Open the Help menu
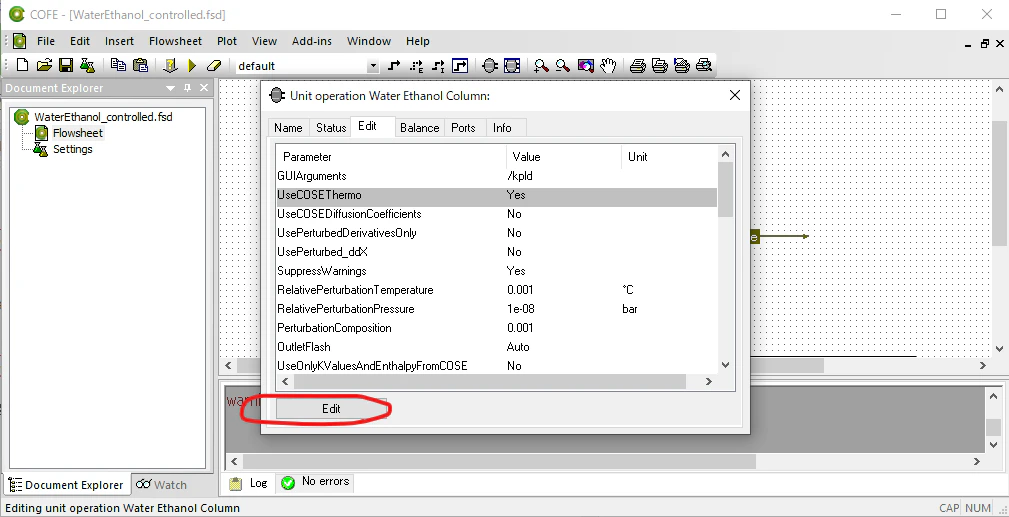Screen dimensions: 1009x517 pos(418,41)
